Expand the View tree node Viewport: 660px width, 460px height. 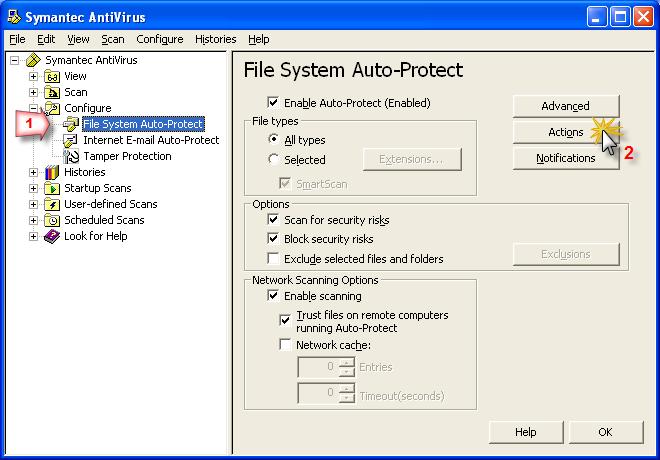[33, 77]
